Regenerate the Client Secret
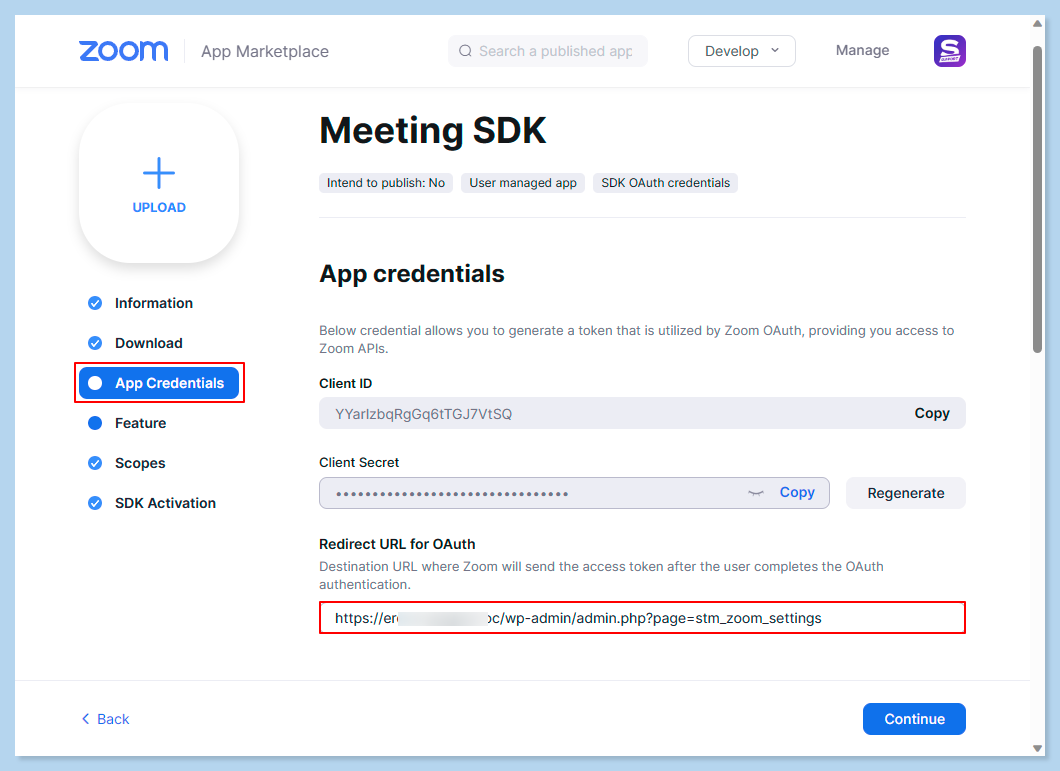Viewport: 1060px width, 771px height. pos(905,493)
